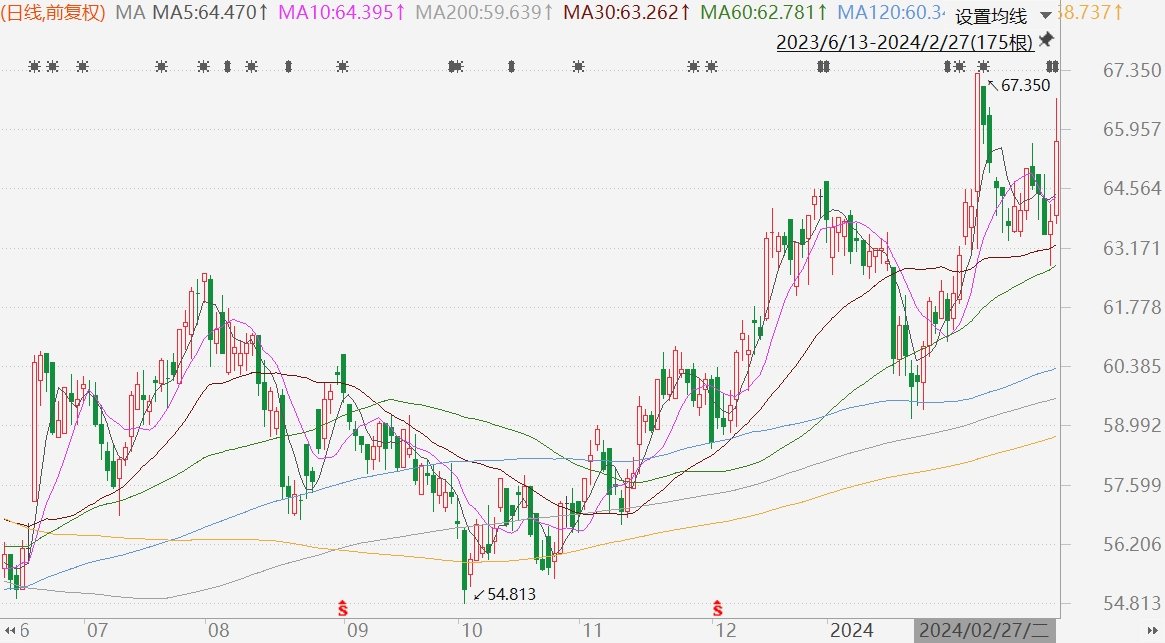Click the highlighted 2024/02/27 date label
Viewport: 1165px width, 643px height.
click(983, 631)
